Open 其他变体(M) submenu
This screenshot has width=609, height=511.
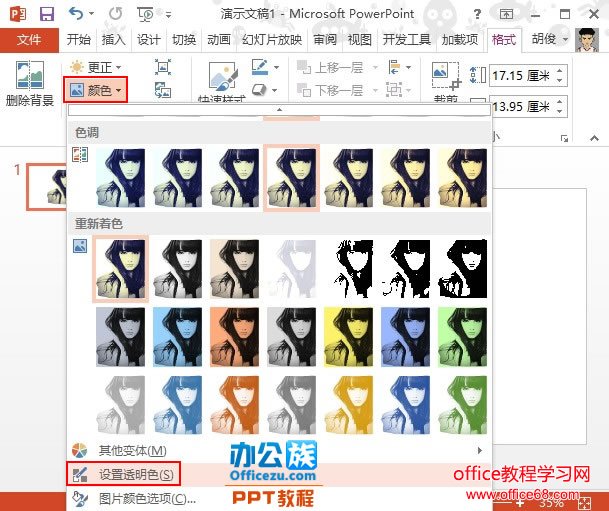point(279,450)
